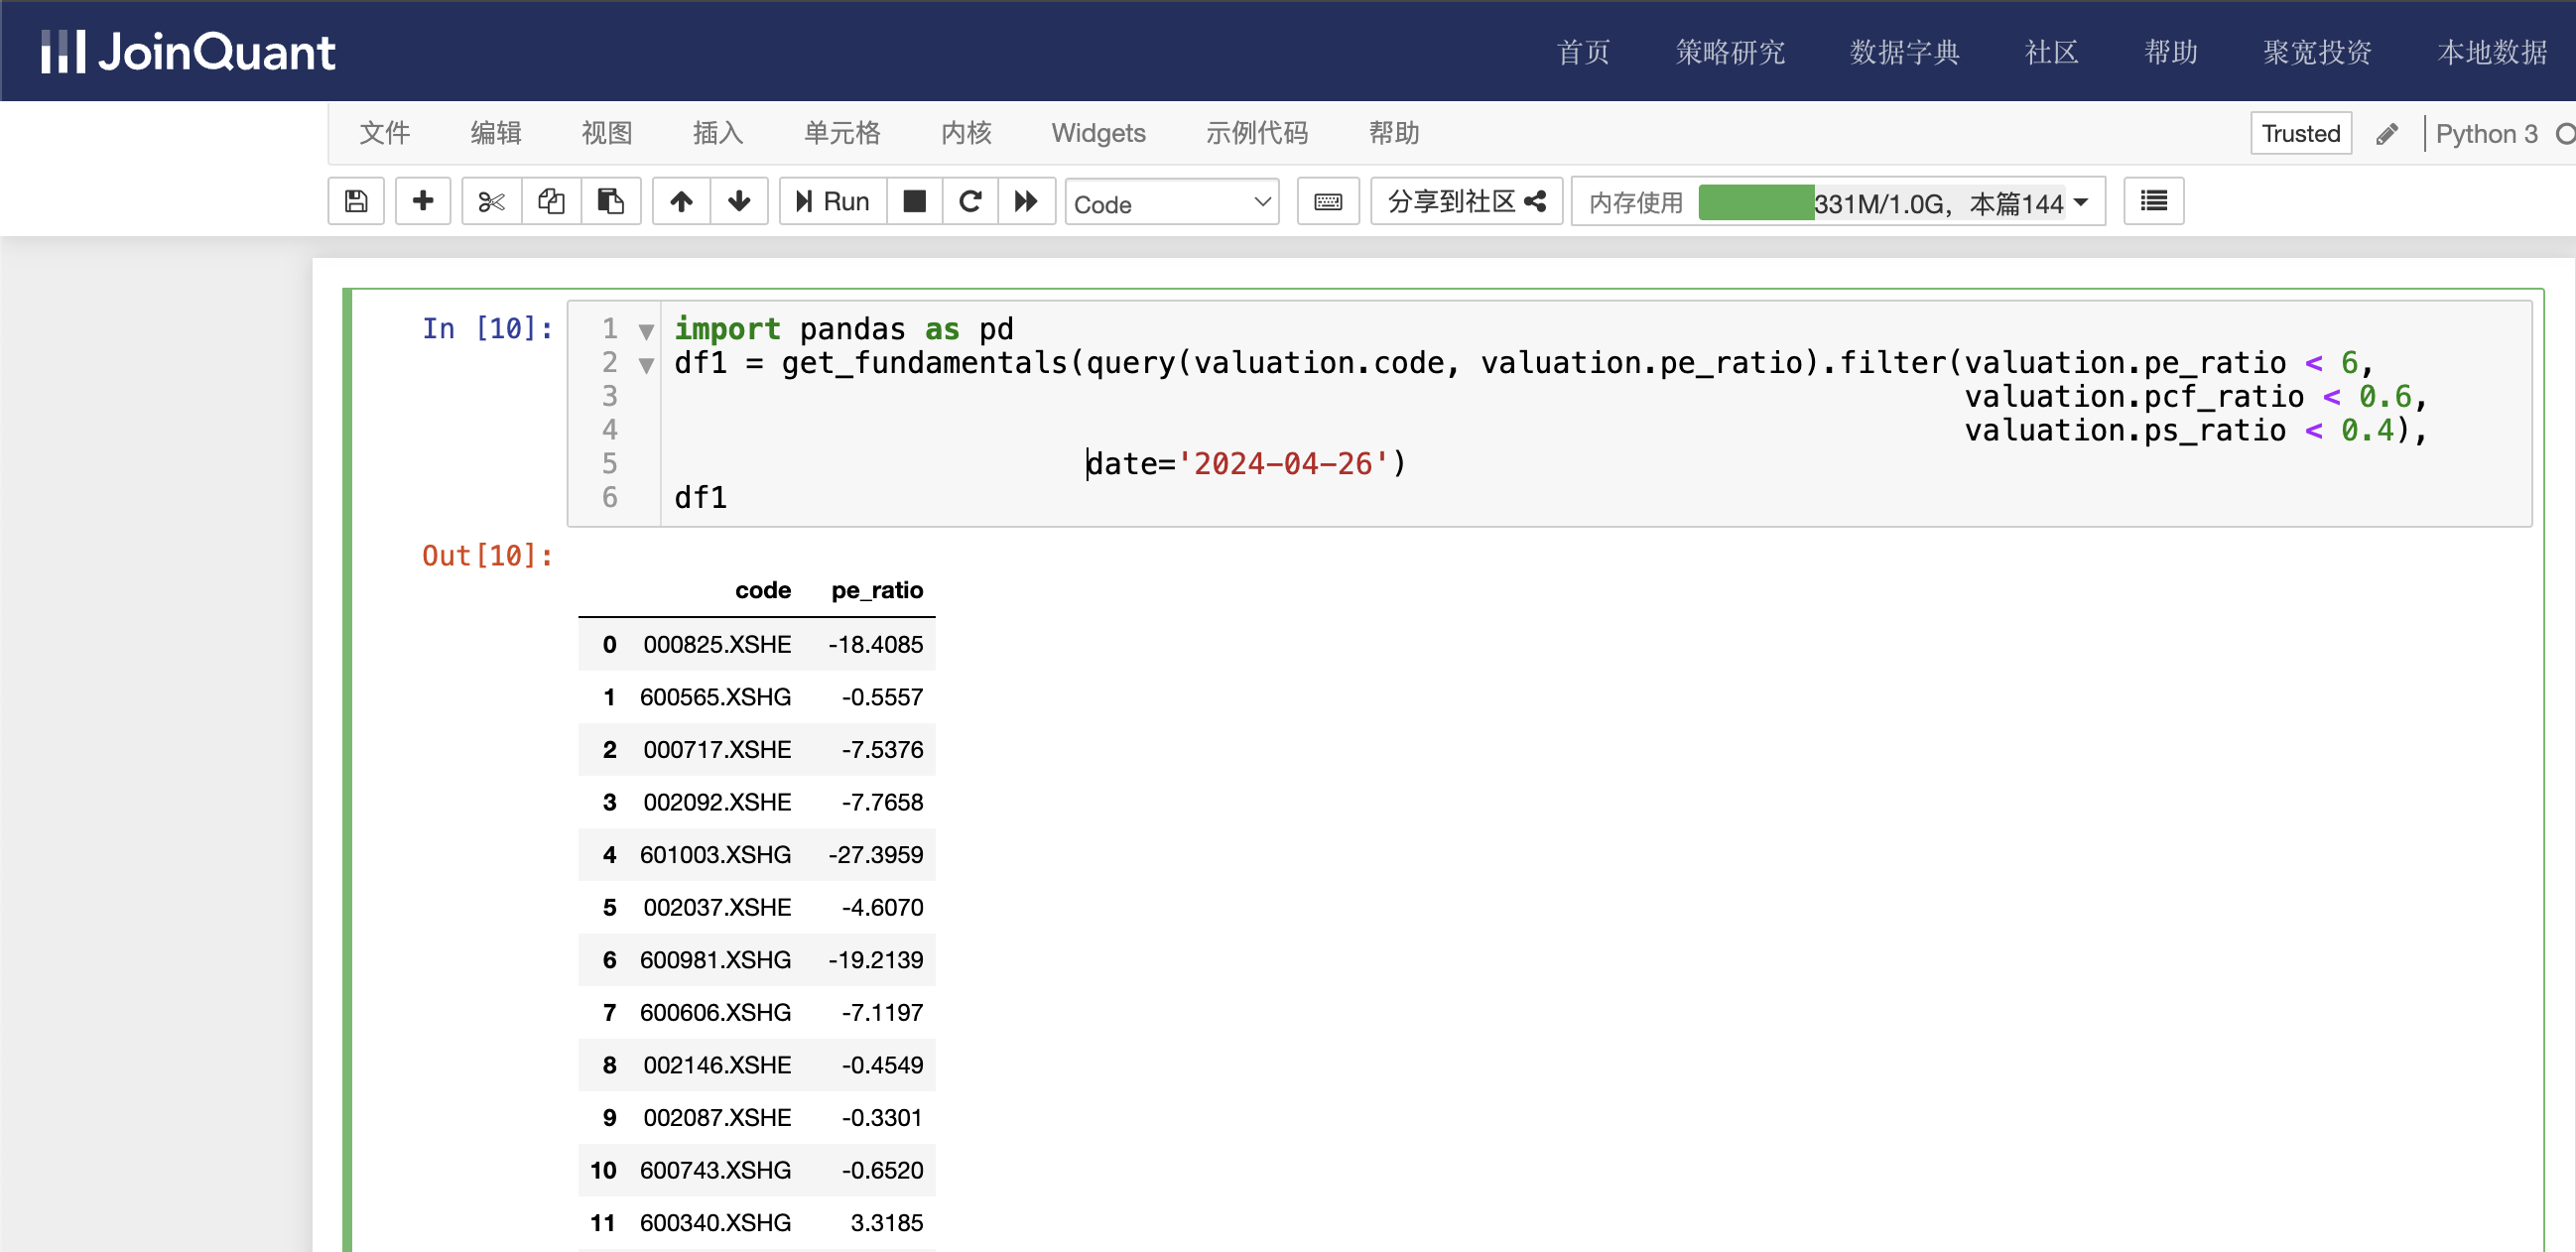Move the cell up with the up arrow
This screenshot has width=2576, height=1252.
click(681, 202)
